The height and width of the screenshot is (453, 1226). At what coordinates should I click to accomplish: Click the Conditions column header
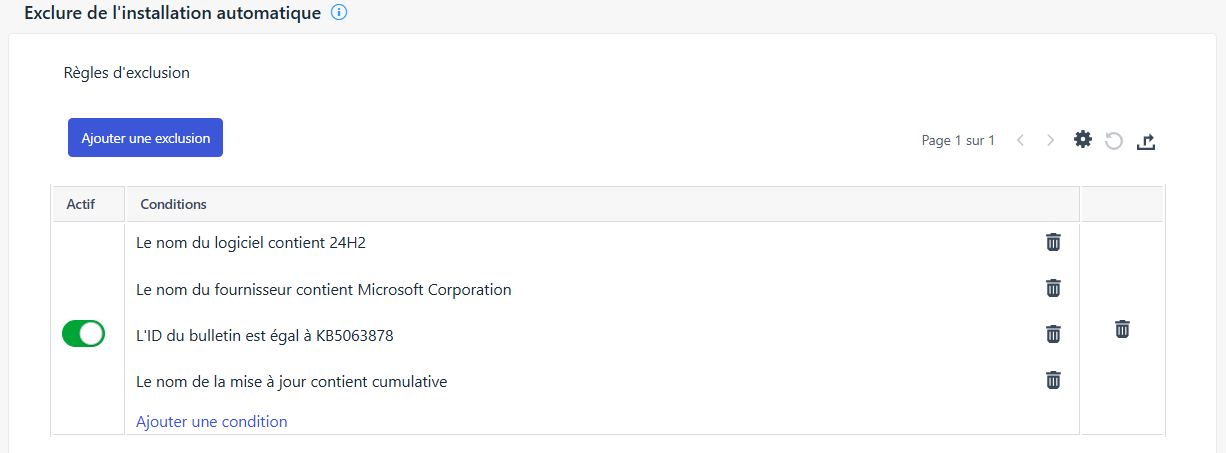click(x=173, y=204)
